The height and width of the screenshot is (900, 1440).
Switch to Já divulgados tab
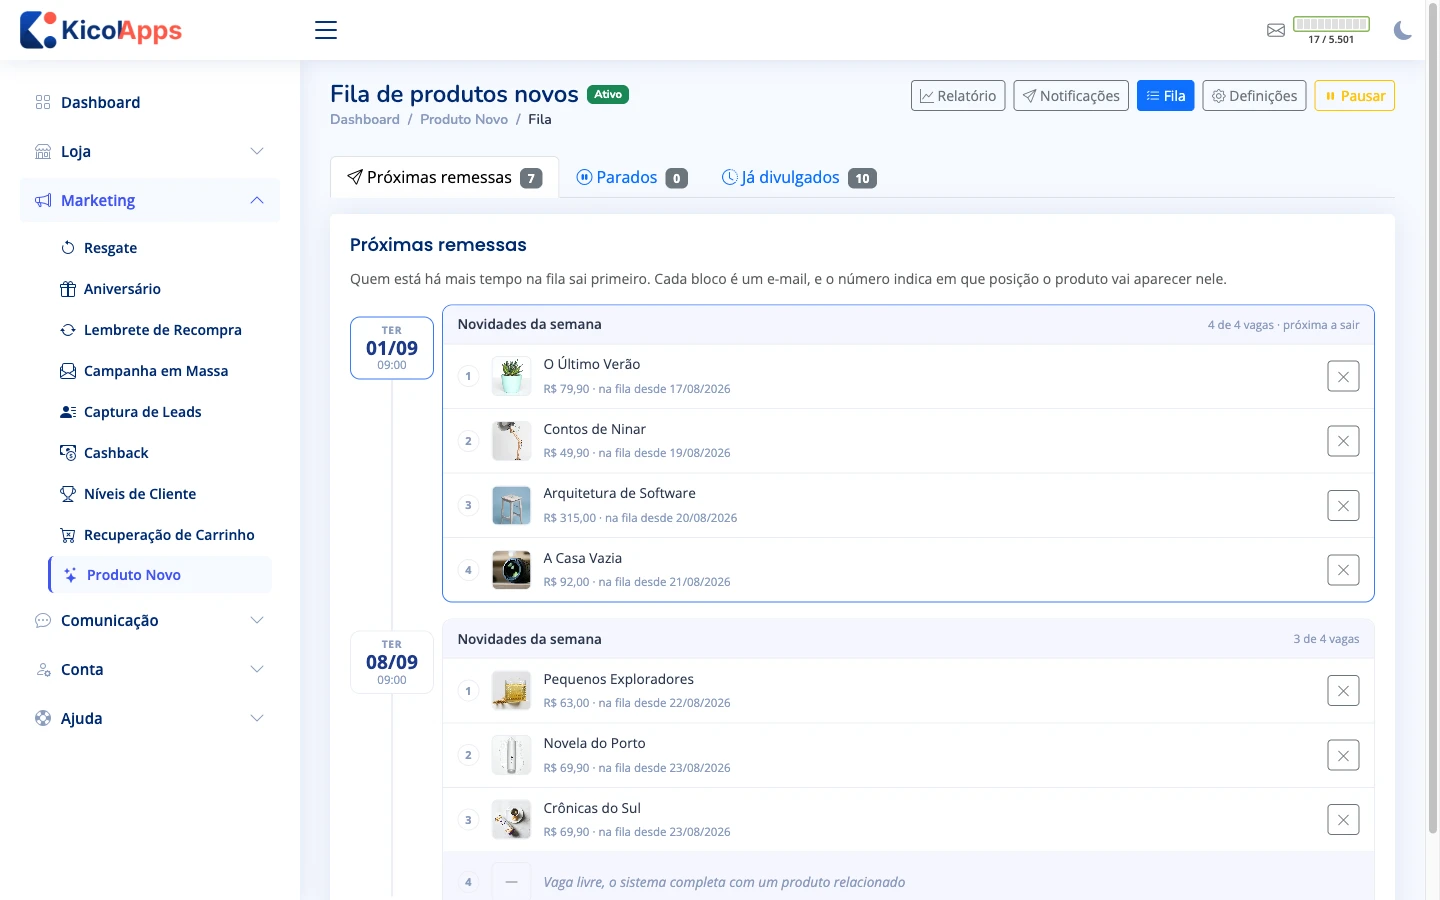799,177
